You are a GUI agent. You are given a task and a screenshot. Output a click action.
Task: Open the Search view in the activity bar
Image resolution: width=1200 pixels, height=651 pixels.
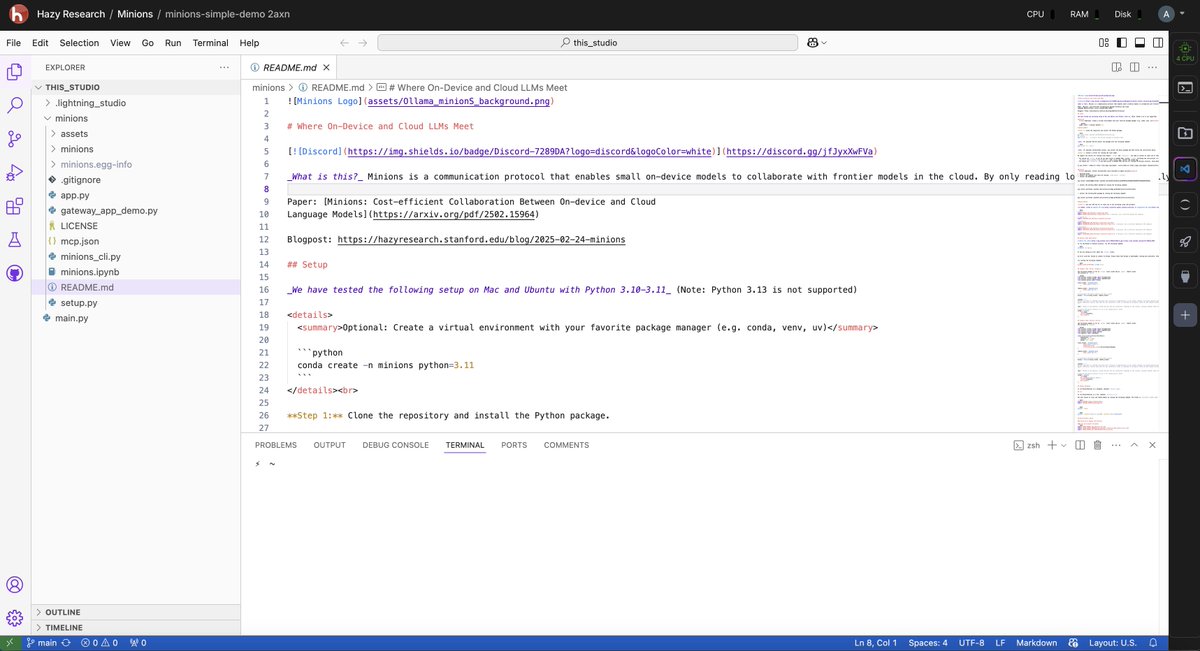point(15,105)
